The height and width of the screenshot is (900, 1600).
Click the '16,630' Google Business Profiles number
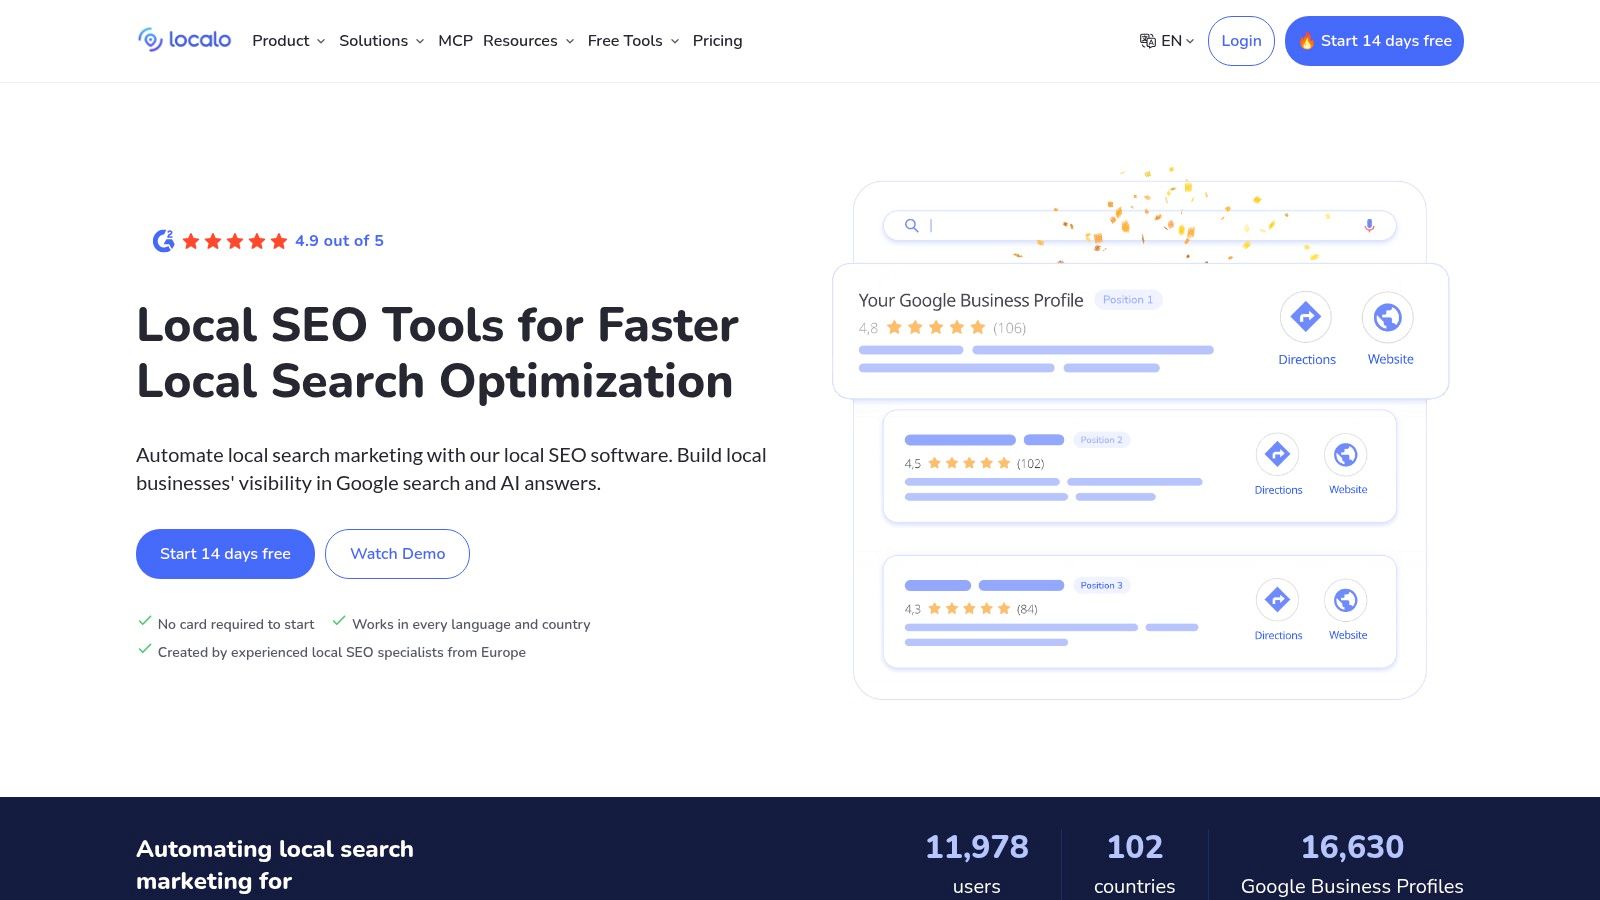pos(1352,847)
